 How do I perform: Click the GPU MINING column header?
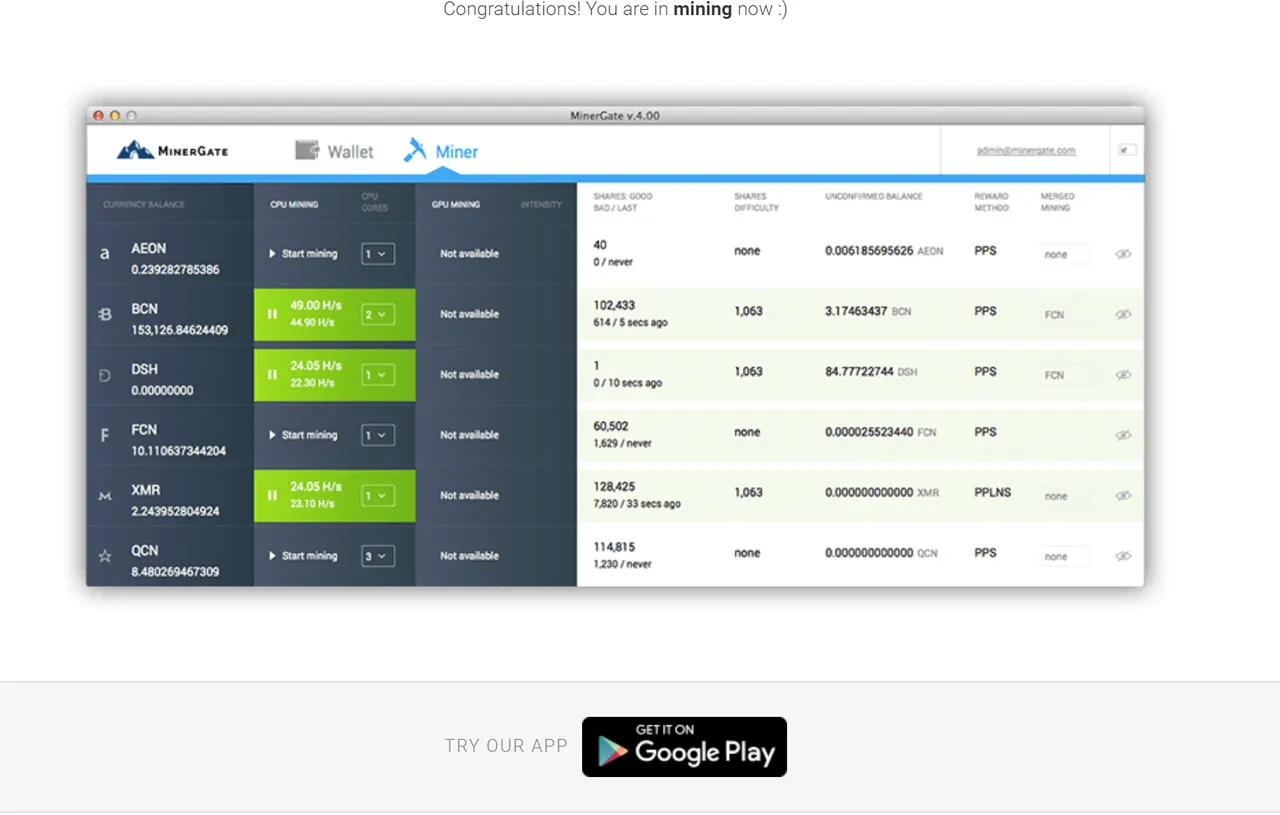(456, 205)
